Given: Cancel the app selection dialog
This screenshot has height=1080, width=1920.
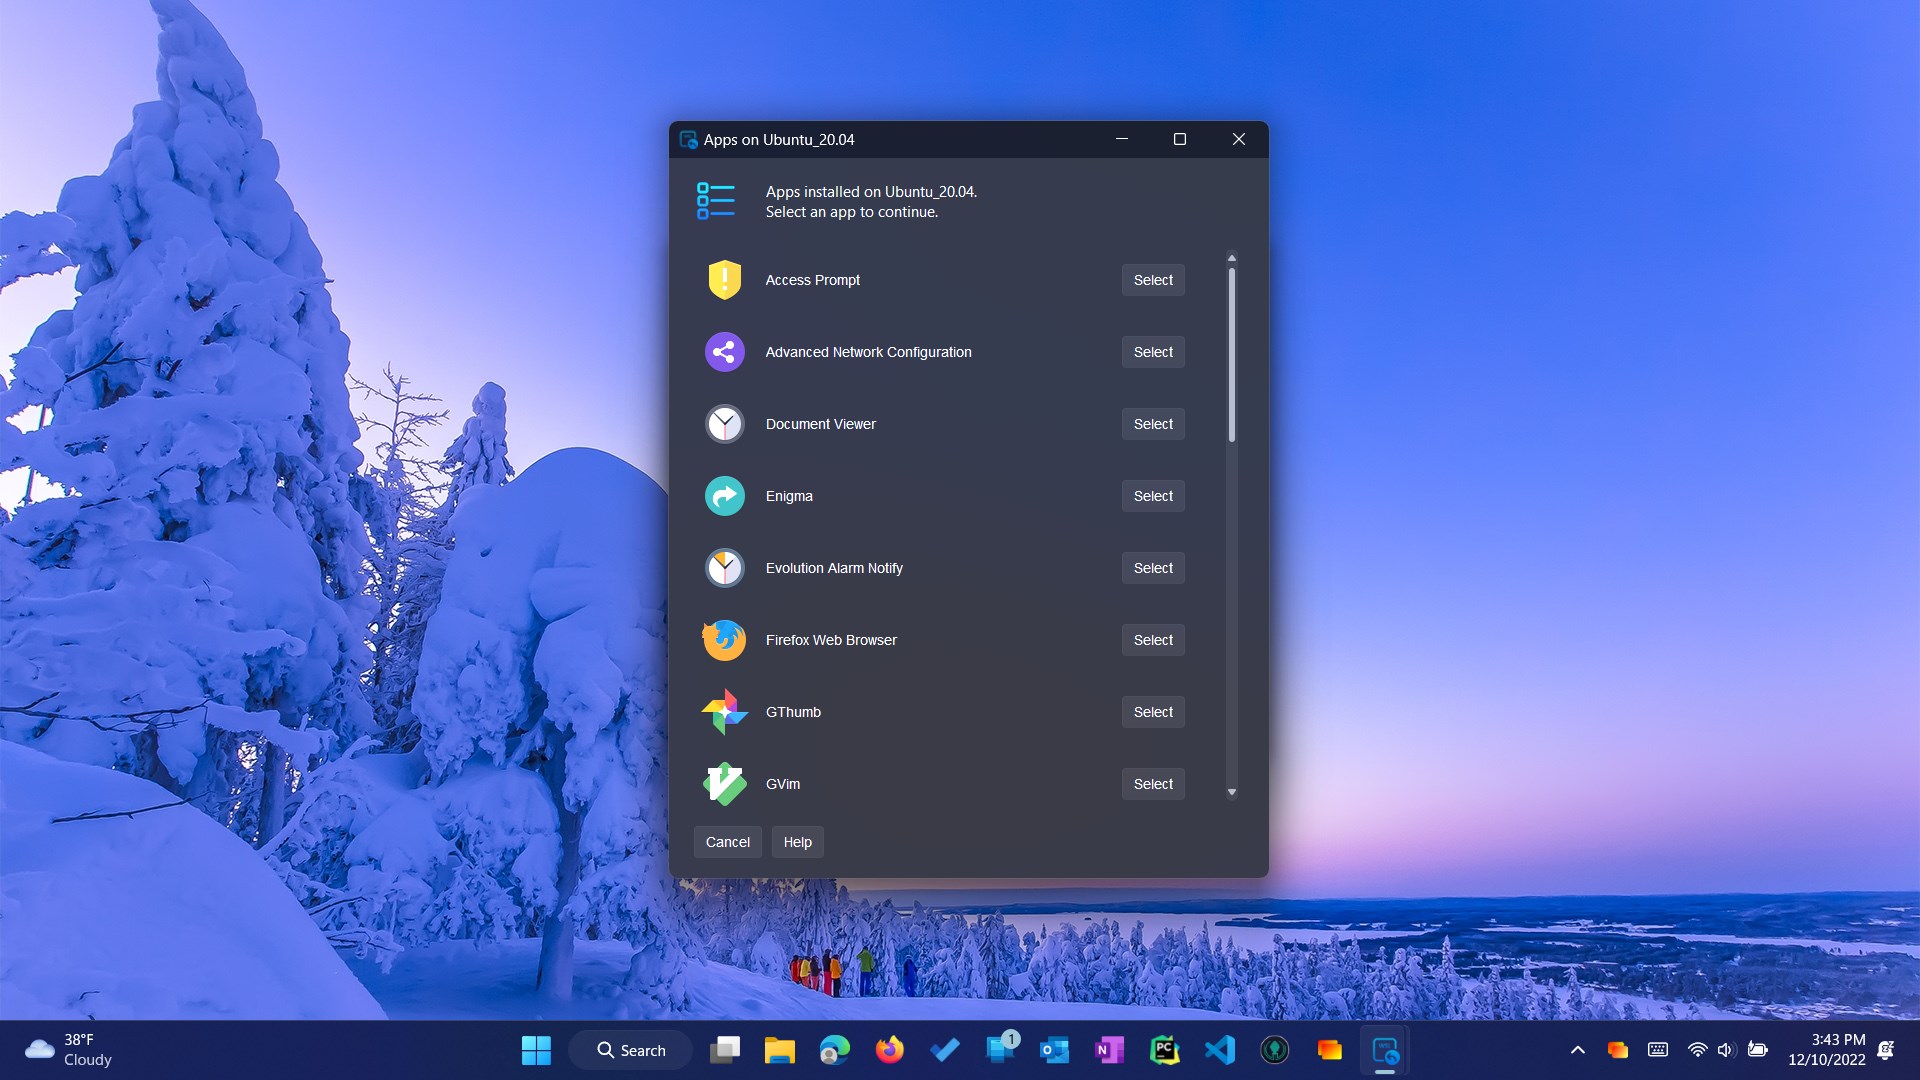Looking at the screenshot, I should (727, 842).
